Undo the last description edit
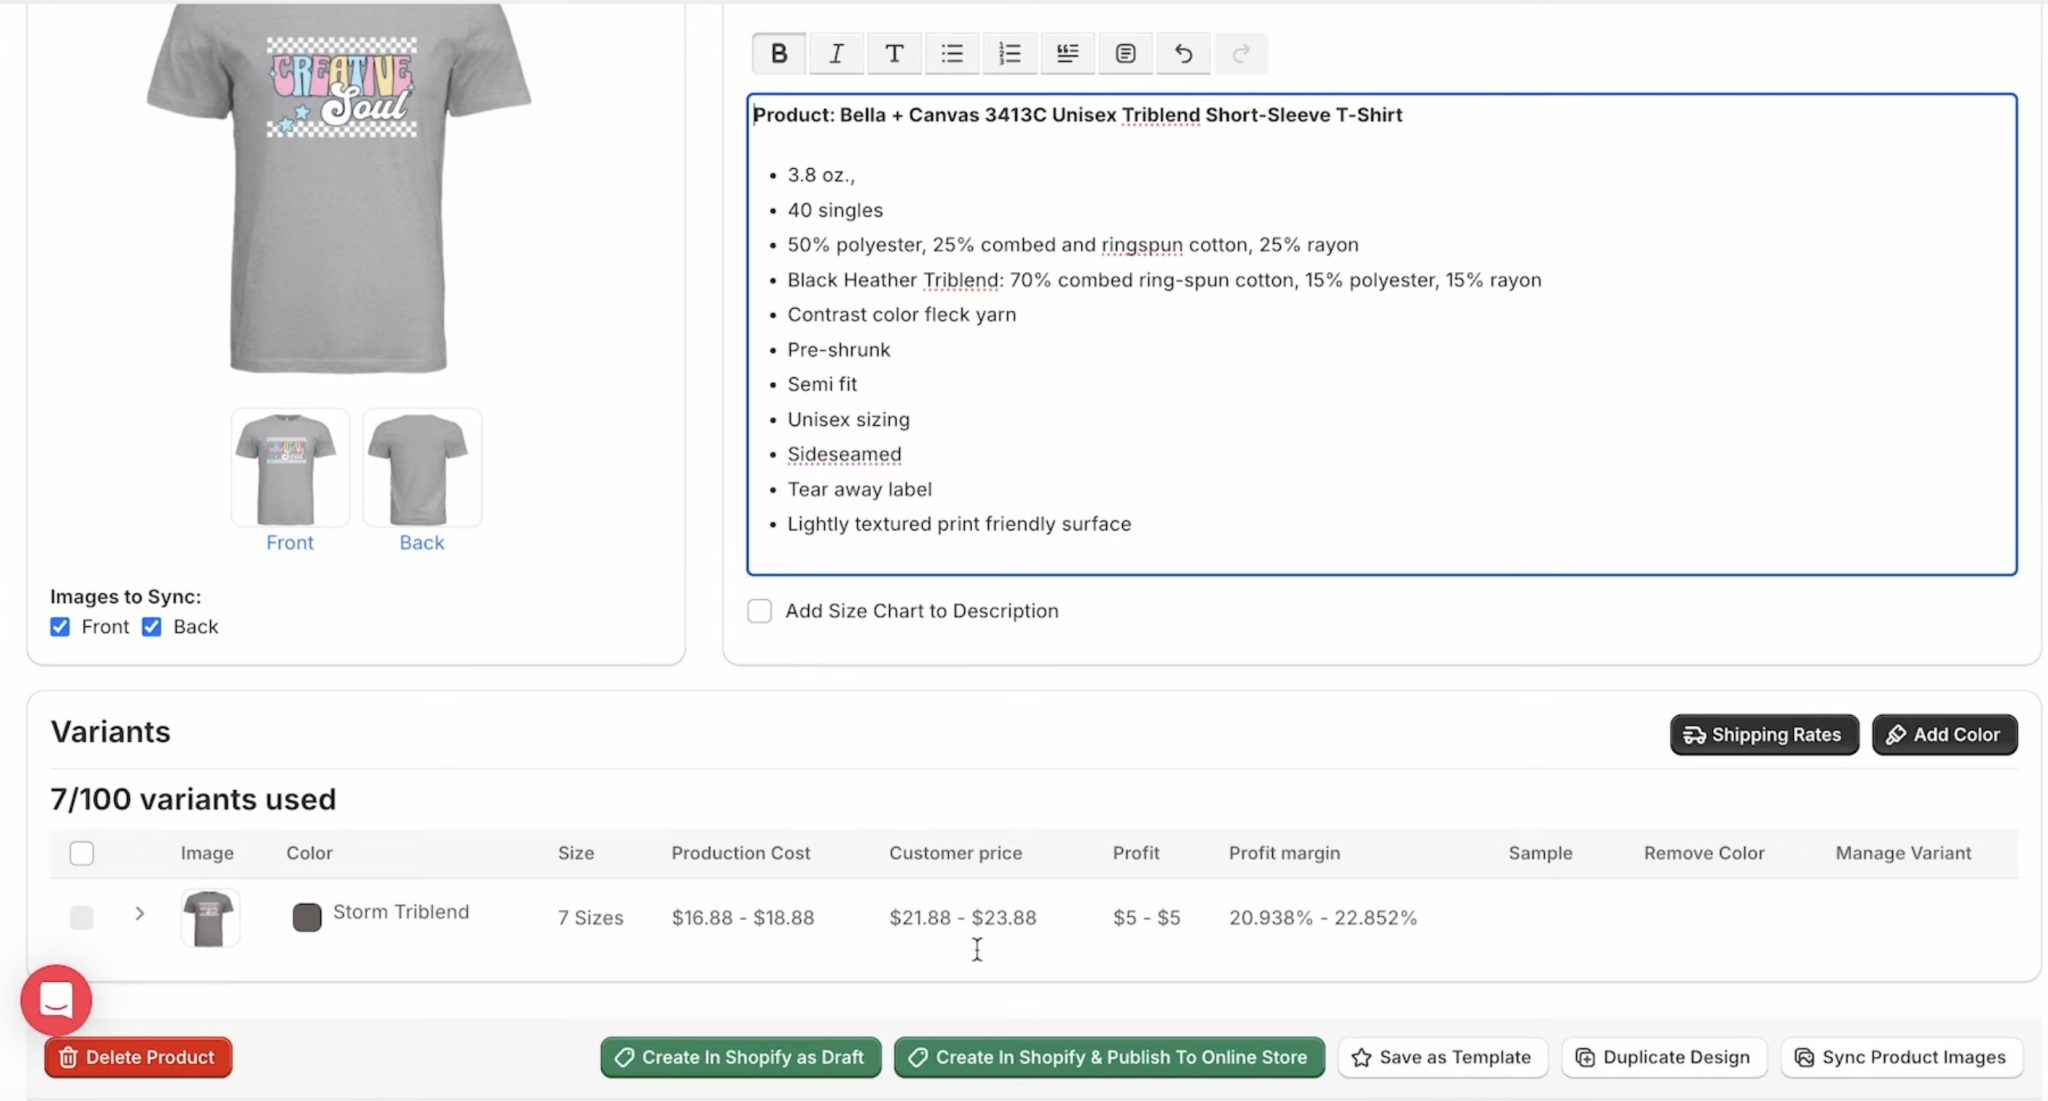 tap(1183, 53)
